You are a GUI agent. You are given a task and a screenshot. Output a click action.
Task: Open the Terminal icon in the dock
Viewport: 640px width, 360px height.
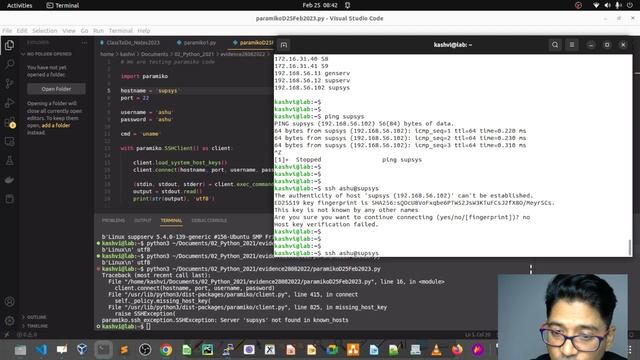(x=103, y=350)
